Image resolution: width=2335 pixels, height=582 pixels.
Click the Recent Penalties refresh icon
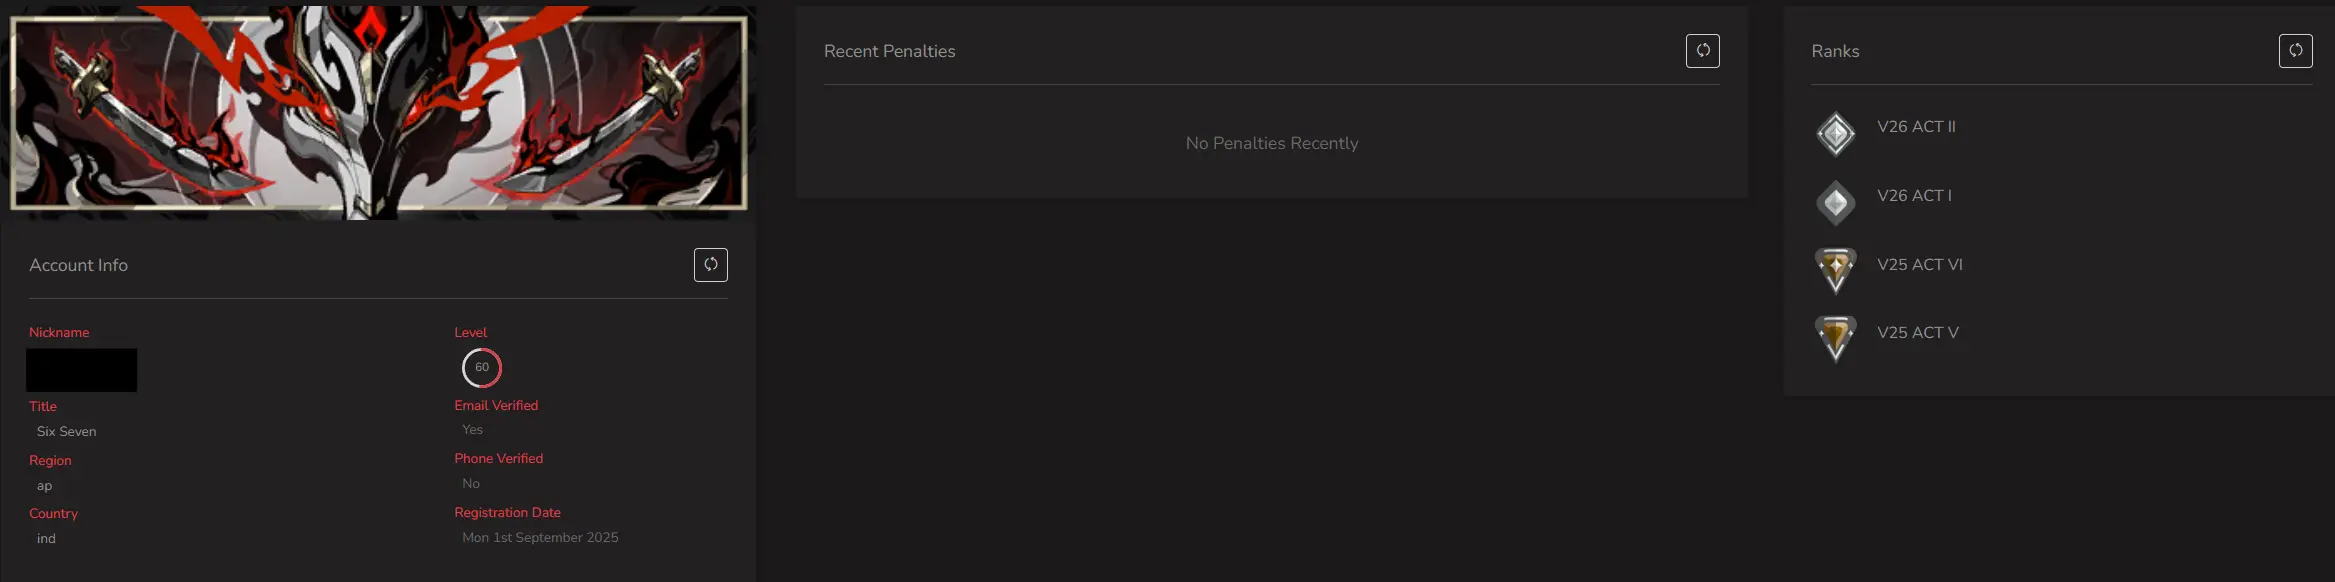(1702, 51)
